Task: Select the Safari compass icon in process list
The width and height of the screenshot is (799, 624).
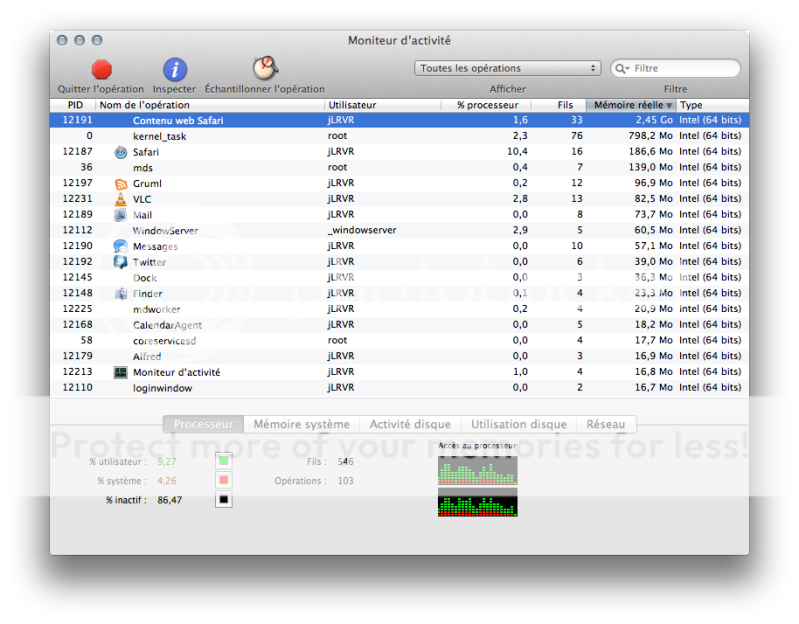Action: 121,152
